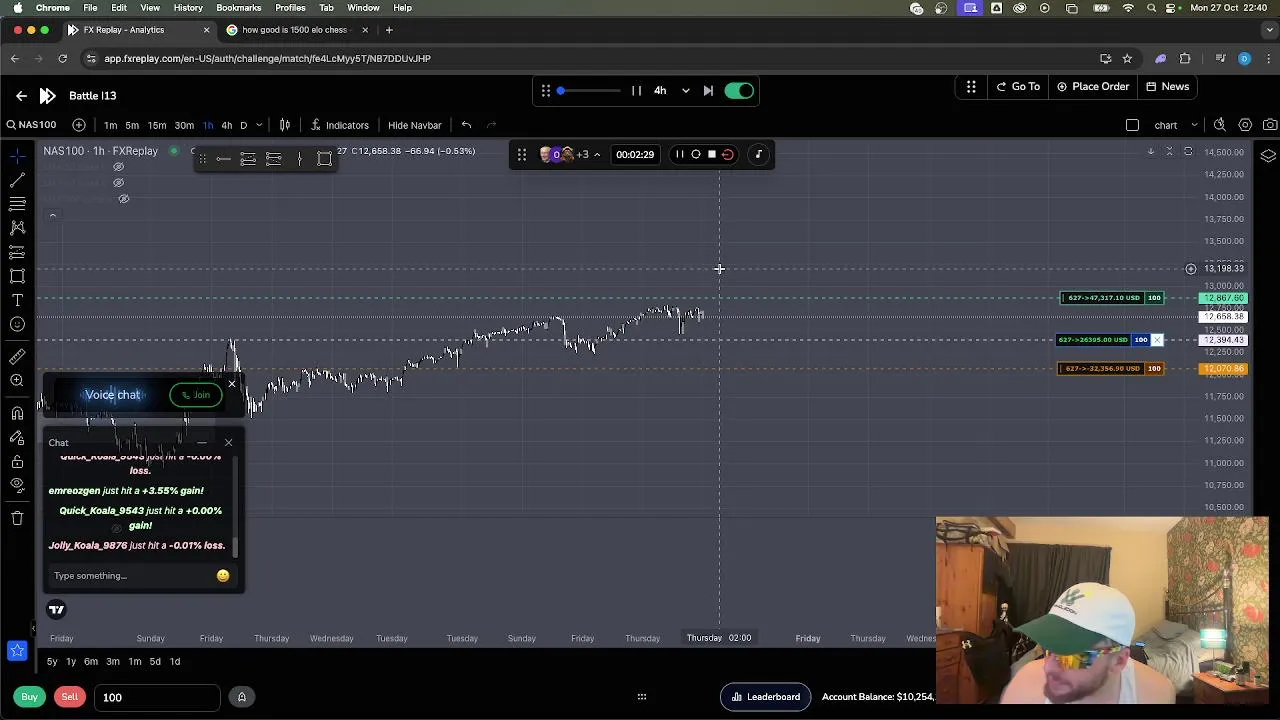The image size is (1280, 720).
Task: Open the NAS100 symbol search
Action: tap(31, 125)
